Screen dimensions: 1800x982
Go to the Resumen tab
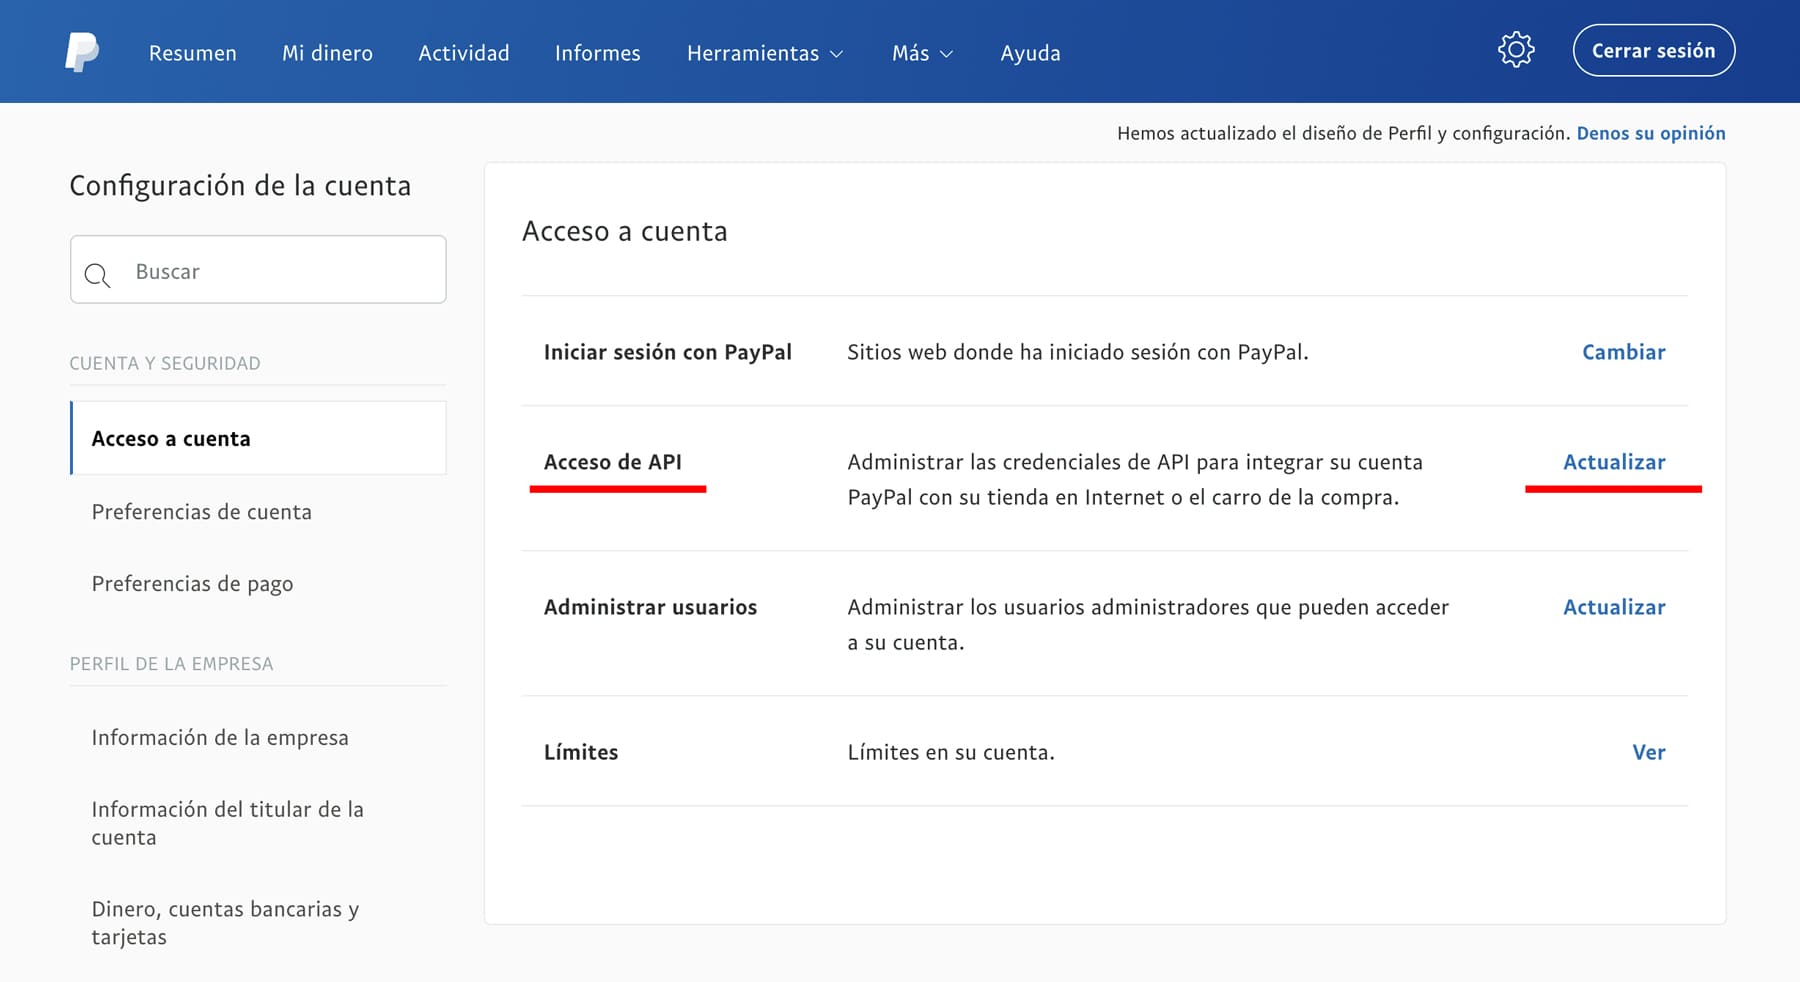(193, 53)
